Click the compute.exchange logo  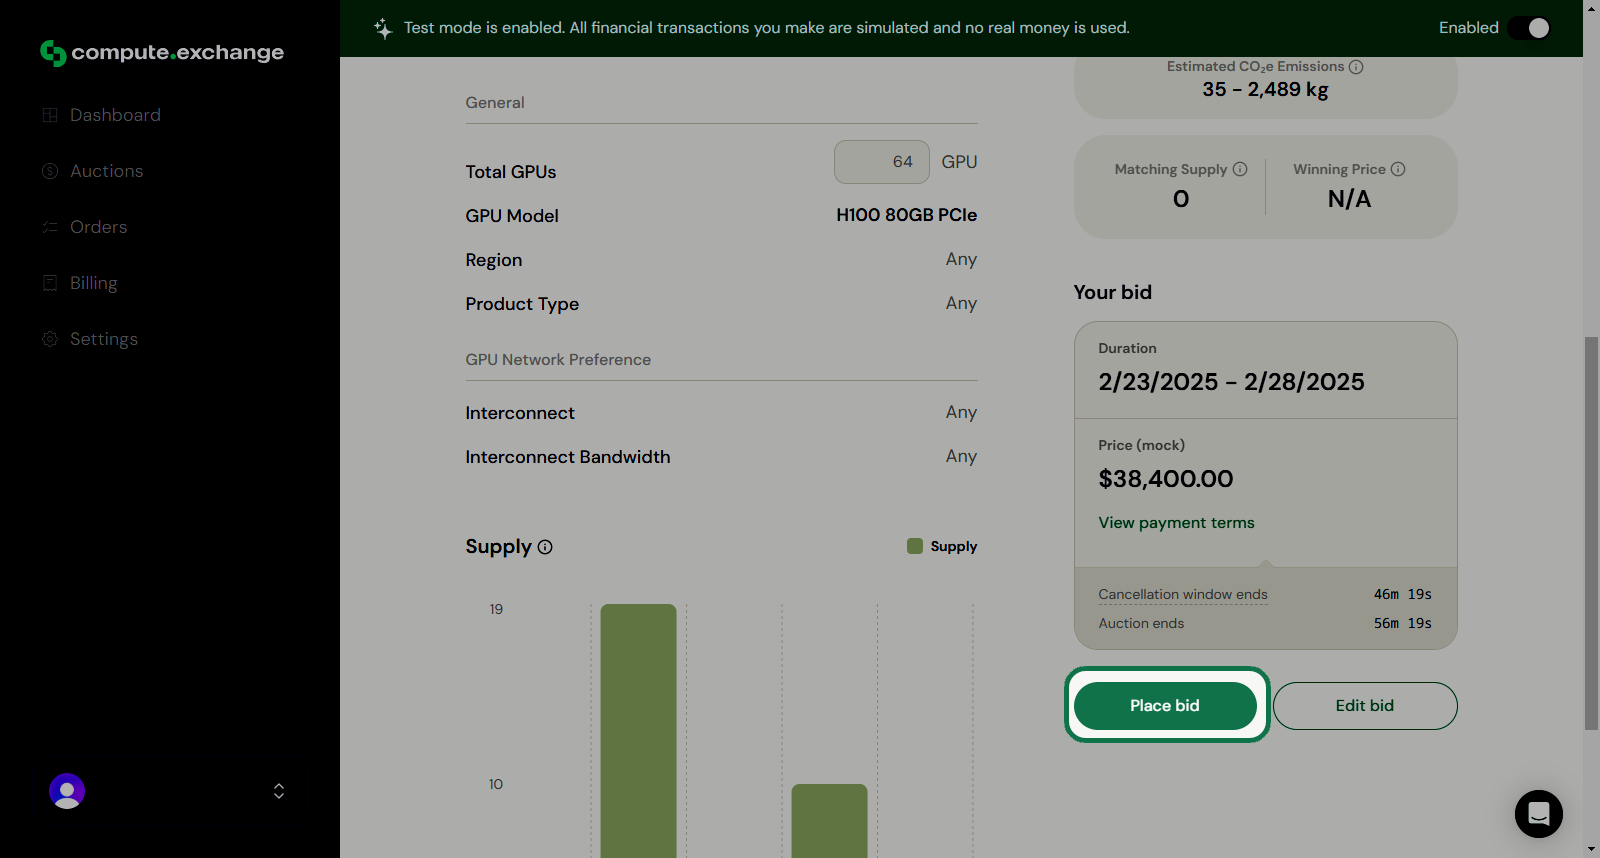click(162, 52)
